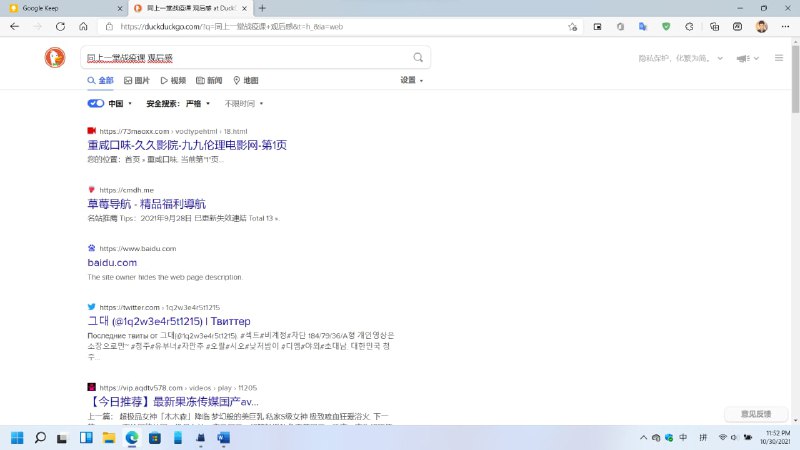Click the lock site-info icon in address bar
The width and height of the screenshot is (800, 450).
point(109,27)
